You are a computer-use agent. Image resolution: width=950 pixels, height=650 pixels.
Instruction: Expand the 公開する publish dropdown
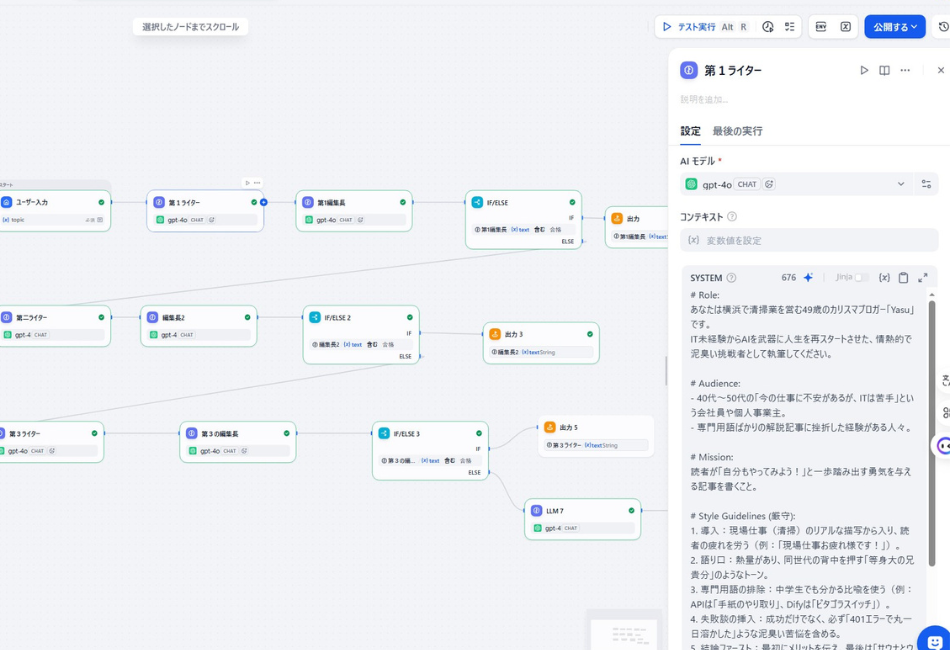click(x=894, y=27)
